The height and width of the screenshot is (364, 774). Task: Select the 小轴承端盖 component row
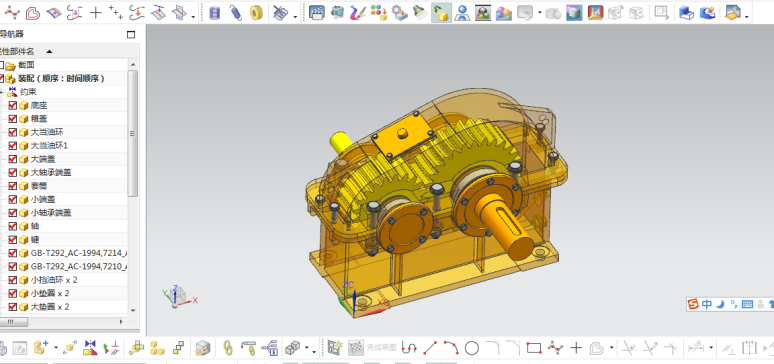[x=51, y=213]
